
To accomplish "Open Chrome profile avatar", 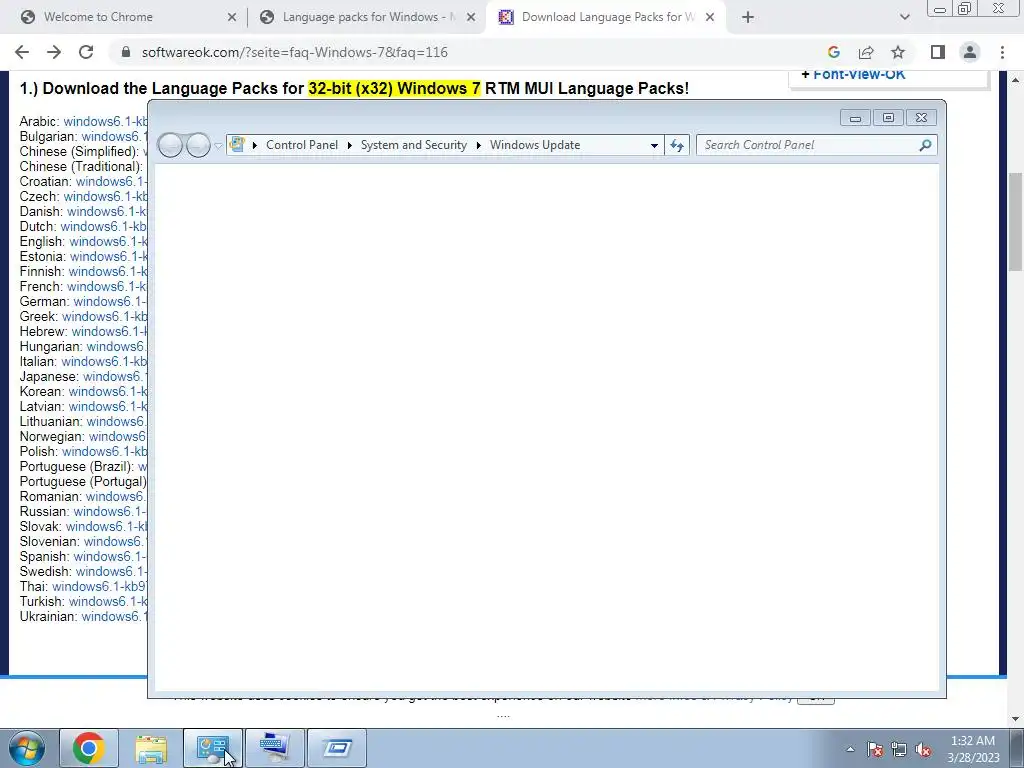I will (970, 52).
